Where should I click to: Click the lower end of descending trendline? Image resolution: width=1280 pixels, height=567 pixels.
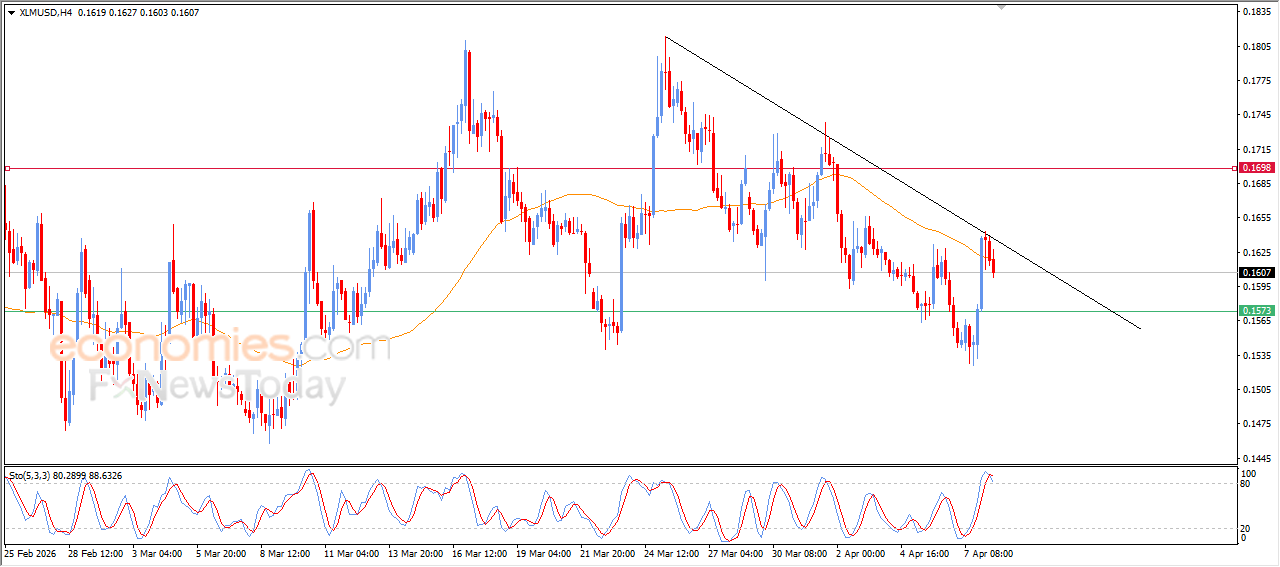pos(1140,328)
